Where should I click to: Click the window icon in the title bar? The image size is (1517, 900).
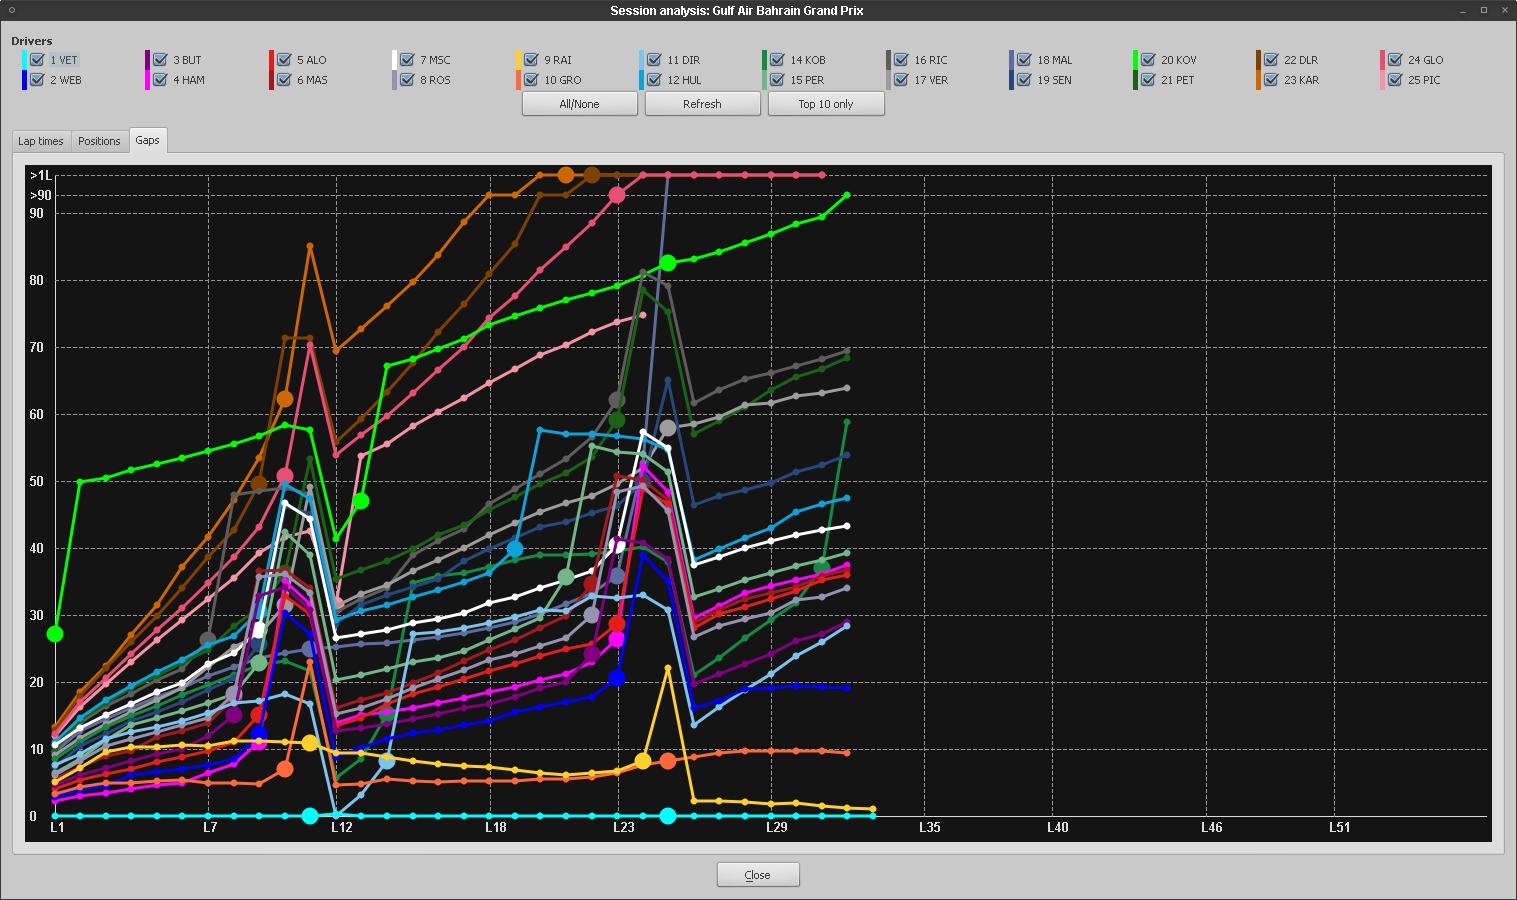[x=10, y=10]
